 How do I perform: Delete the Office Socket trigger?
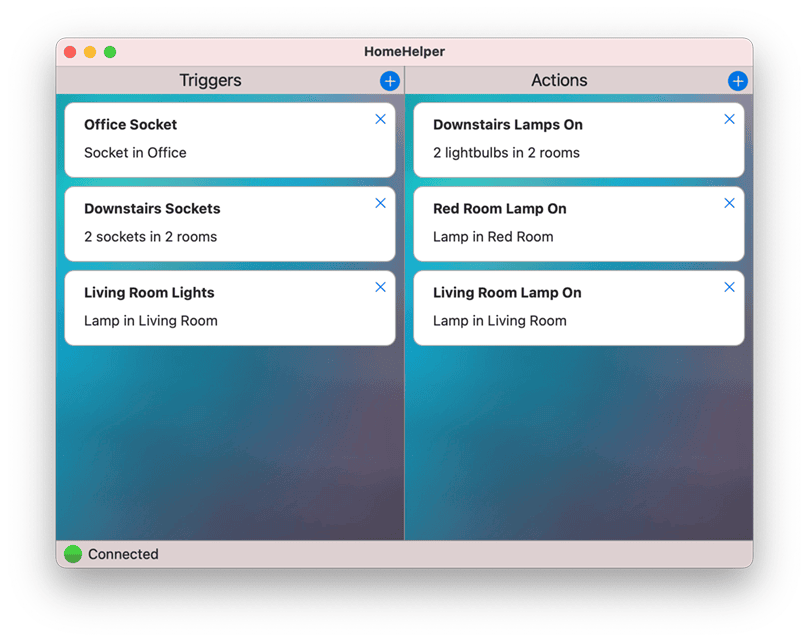[380, 119]
